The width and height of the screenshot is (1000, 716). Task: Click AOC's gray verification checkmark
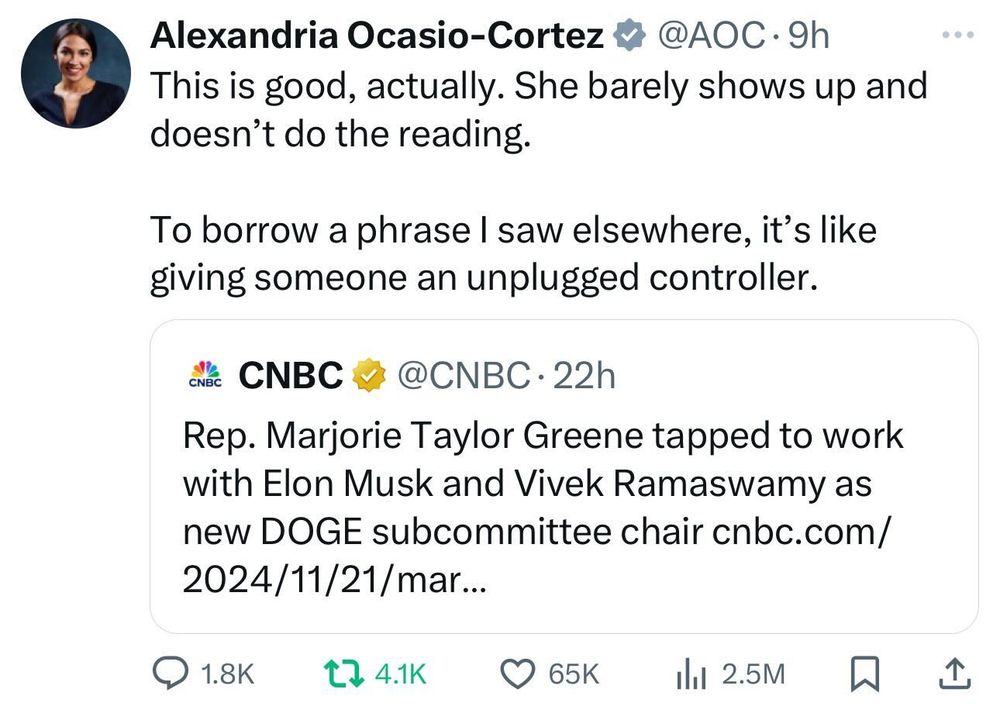(628, 33)
